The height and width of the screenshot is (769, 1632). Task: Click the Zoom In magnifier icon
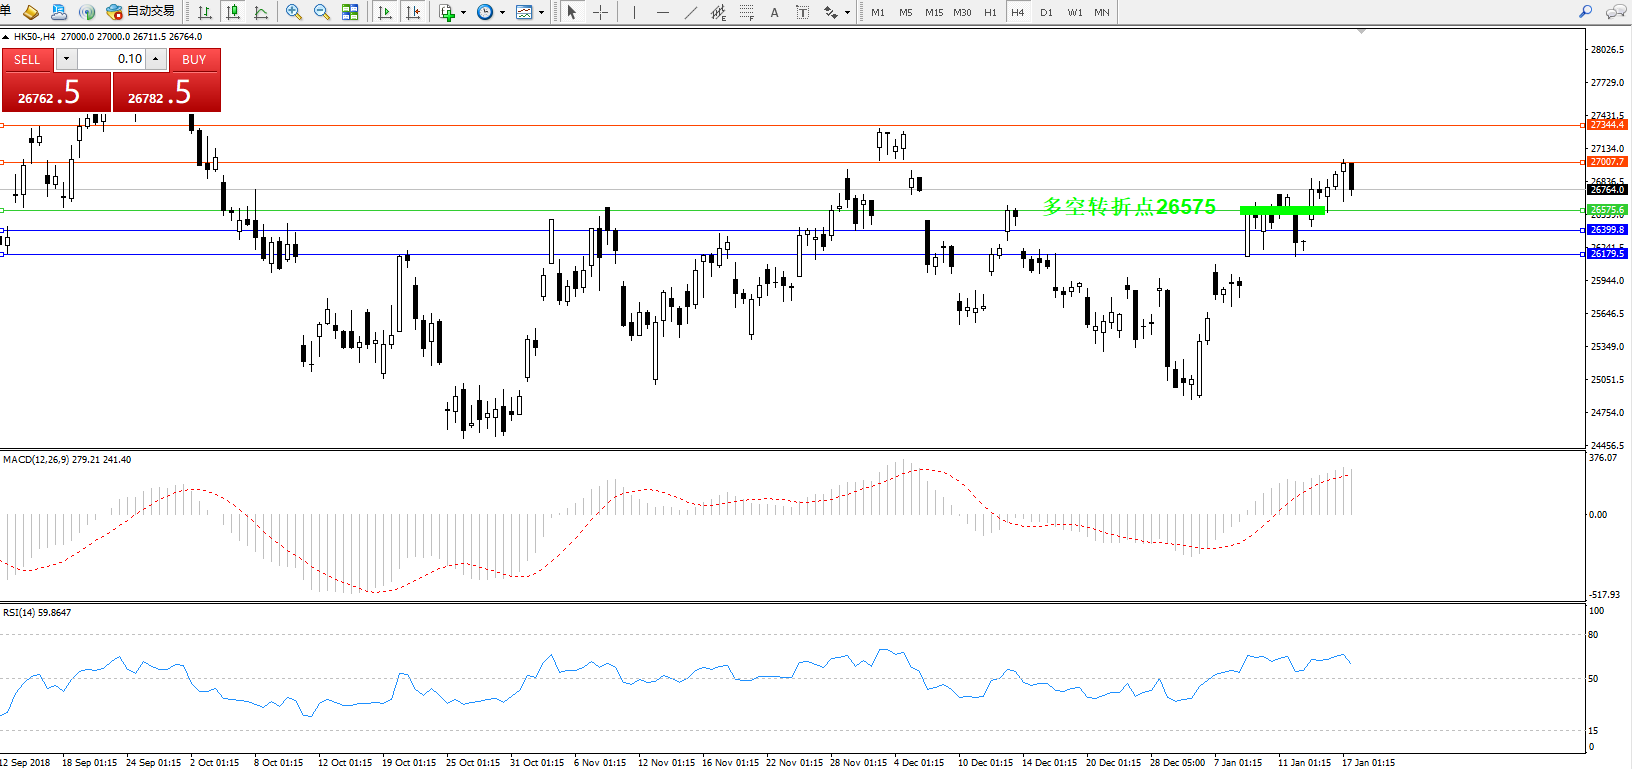tap(293, 12)
